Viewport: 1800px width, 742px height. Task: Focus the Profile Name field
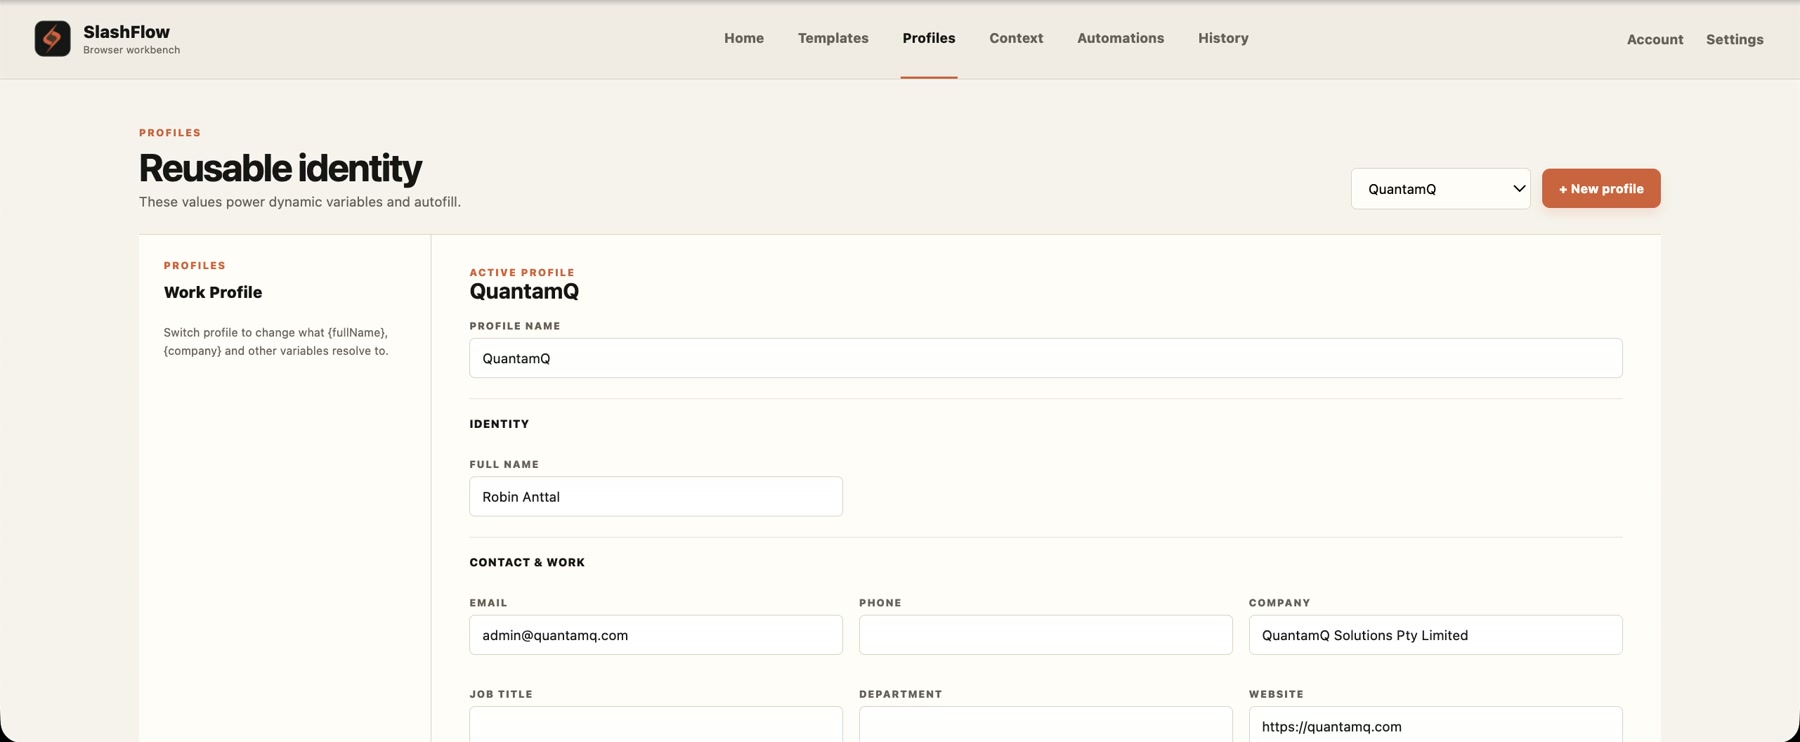(x=1045, y=358)
